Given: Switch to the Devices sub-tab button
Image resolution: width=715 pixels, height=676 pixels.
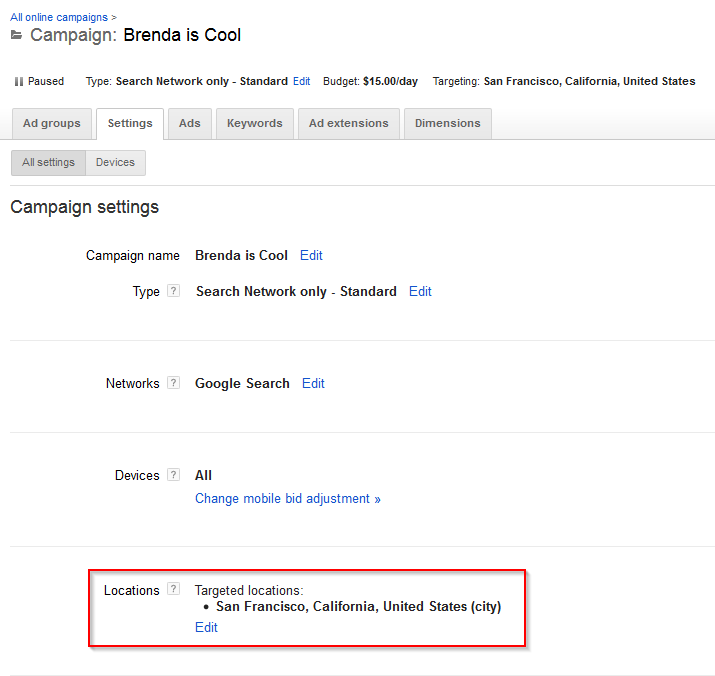Looking at the screenshot, I should click(x=115, y=163).
